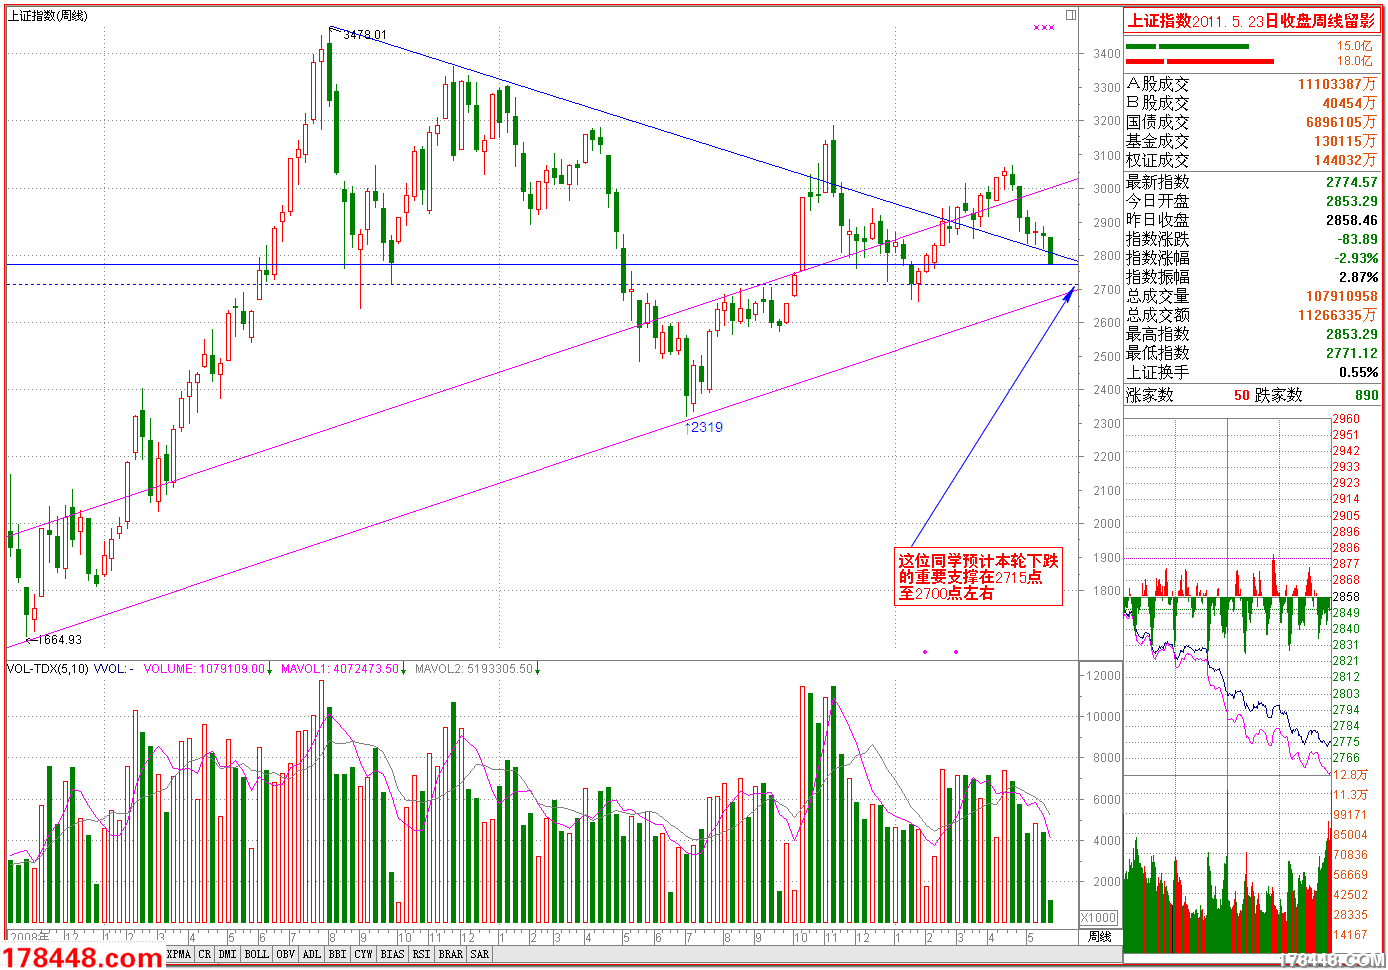Click the 指数涨幅 value -2.93%
The height and width of the screenshot is (970, 1388).
[x=1358, y=258]
